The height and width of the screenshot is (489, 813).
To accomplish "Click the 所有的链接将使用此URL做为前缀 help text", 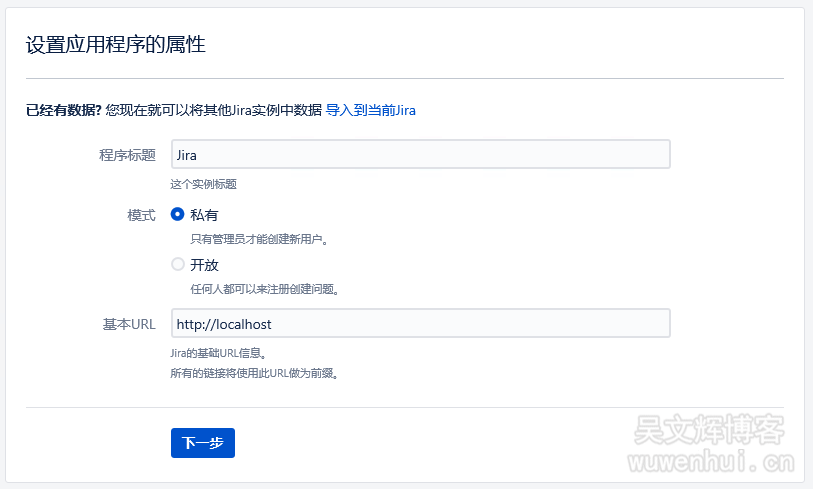I will tap(254, 374).
